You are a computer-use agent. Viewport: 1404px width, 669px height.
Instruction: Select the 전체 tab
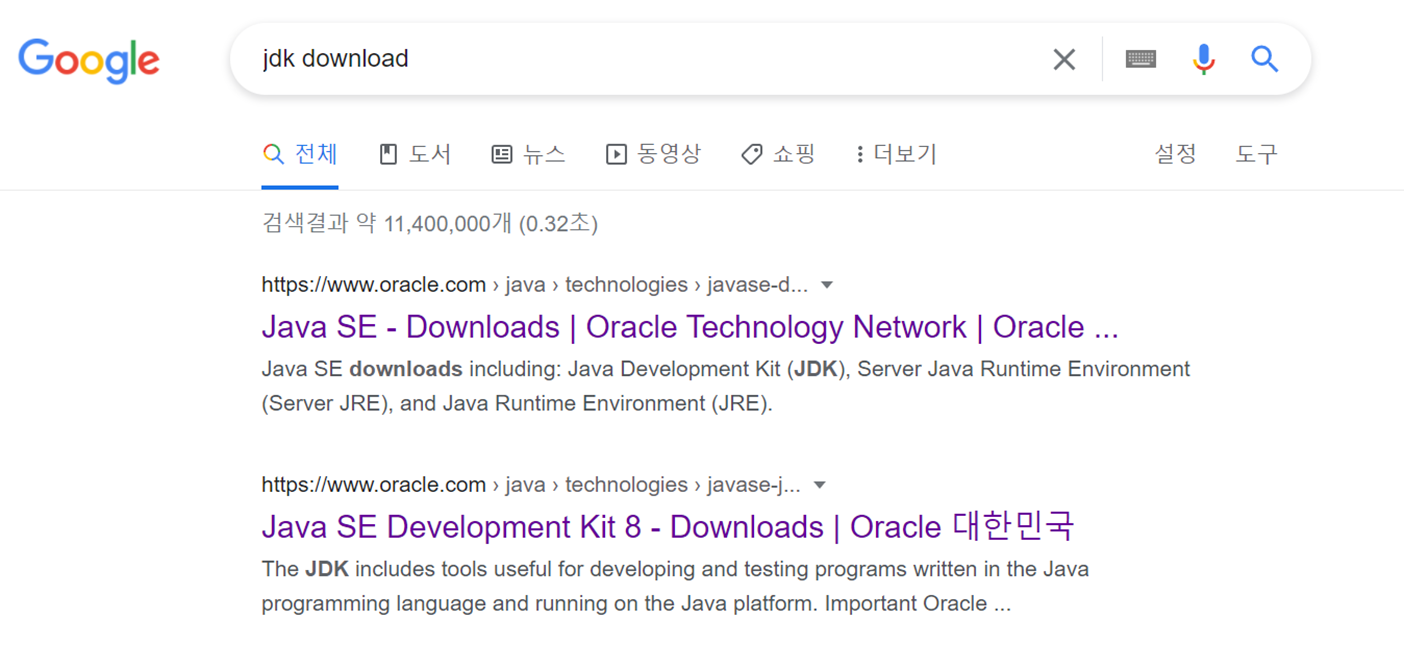[x=300, y=154]
